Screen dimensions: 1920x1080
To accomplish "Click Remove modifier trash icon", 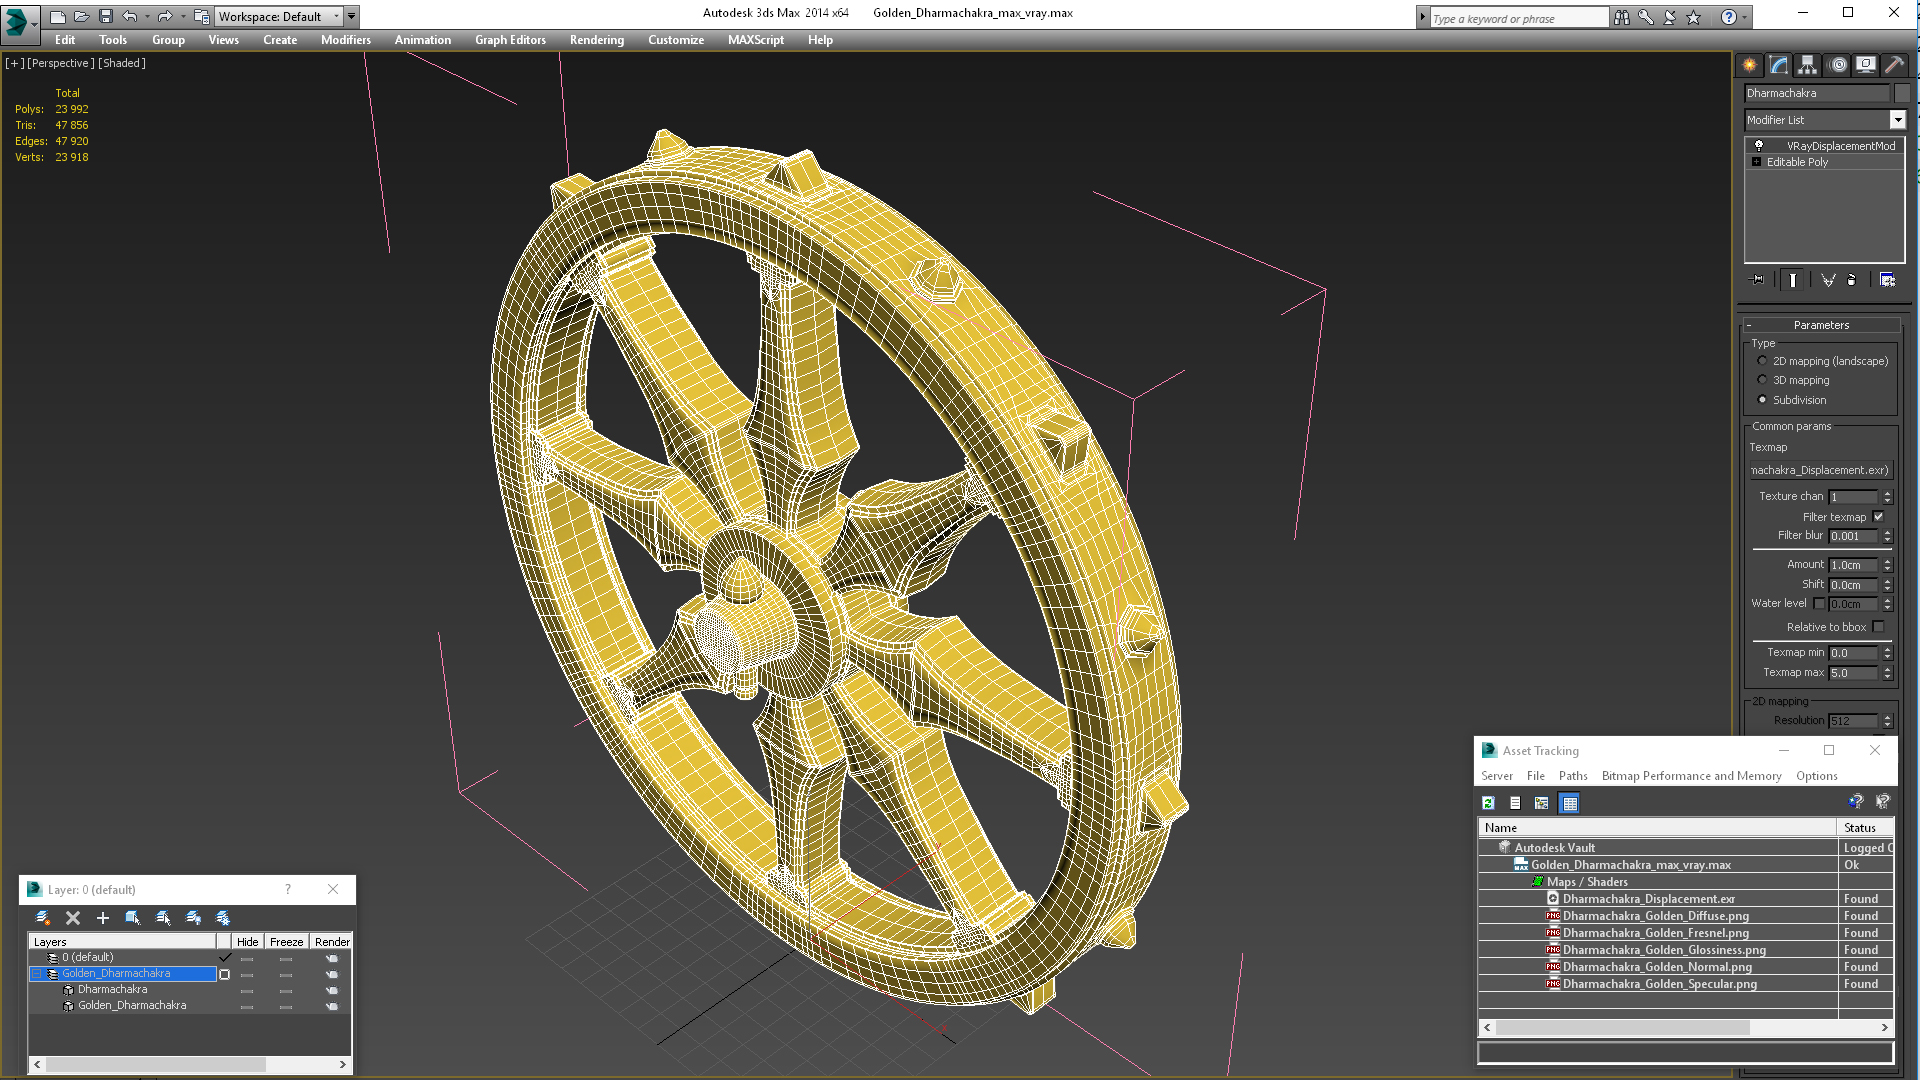I will [x=1851, y=280].
